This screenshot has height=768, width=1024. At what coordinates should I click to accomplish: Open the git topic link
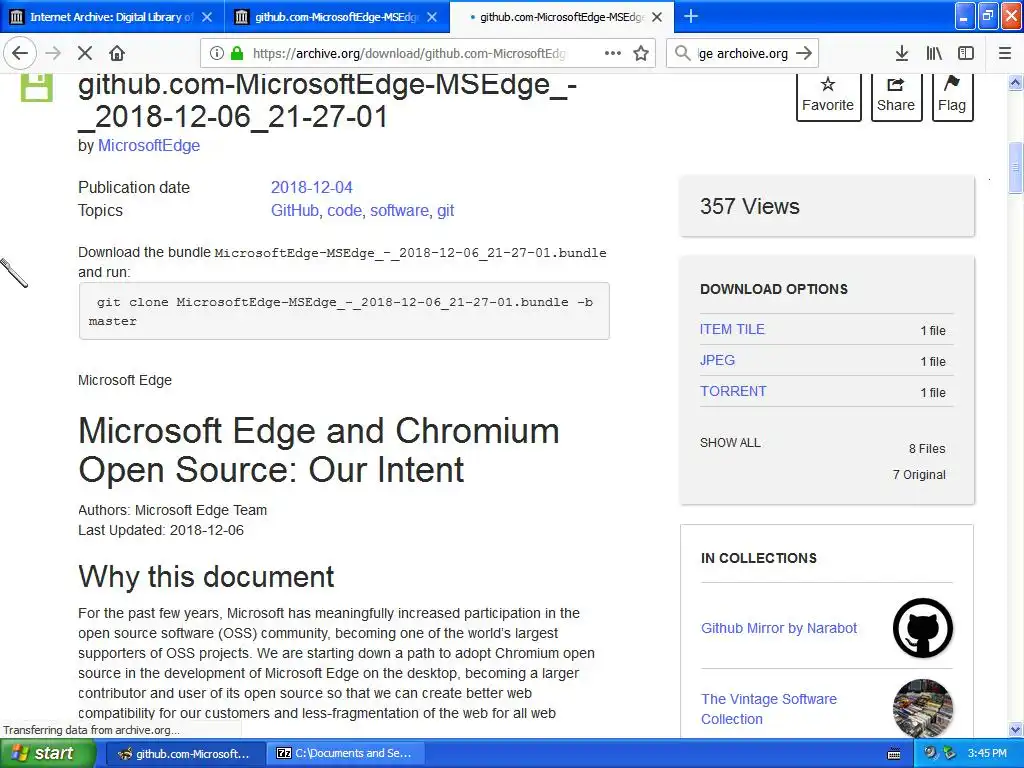pyautogui.click(x=445, y=211)
